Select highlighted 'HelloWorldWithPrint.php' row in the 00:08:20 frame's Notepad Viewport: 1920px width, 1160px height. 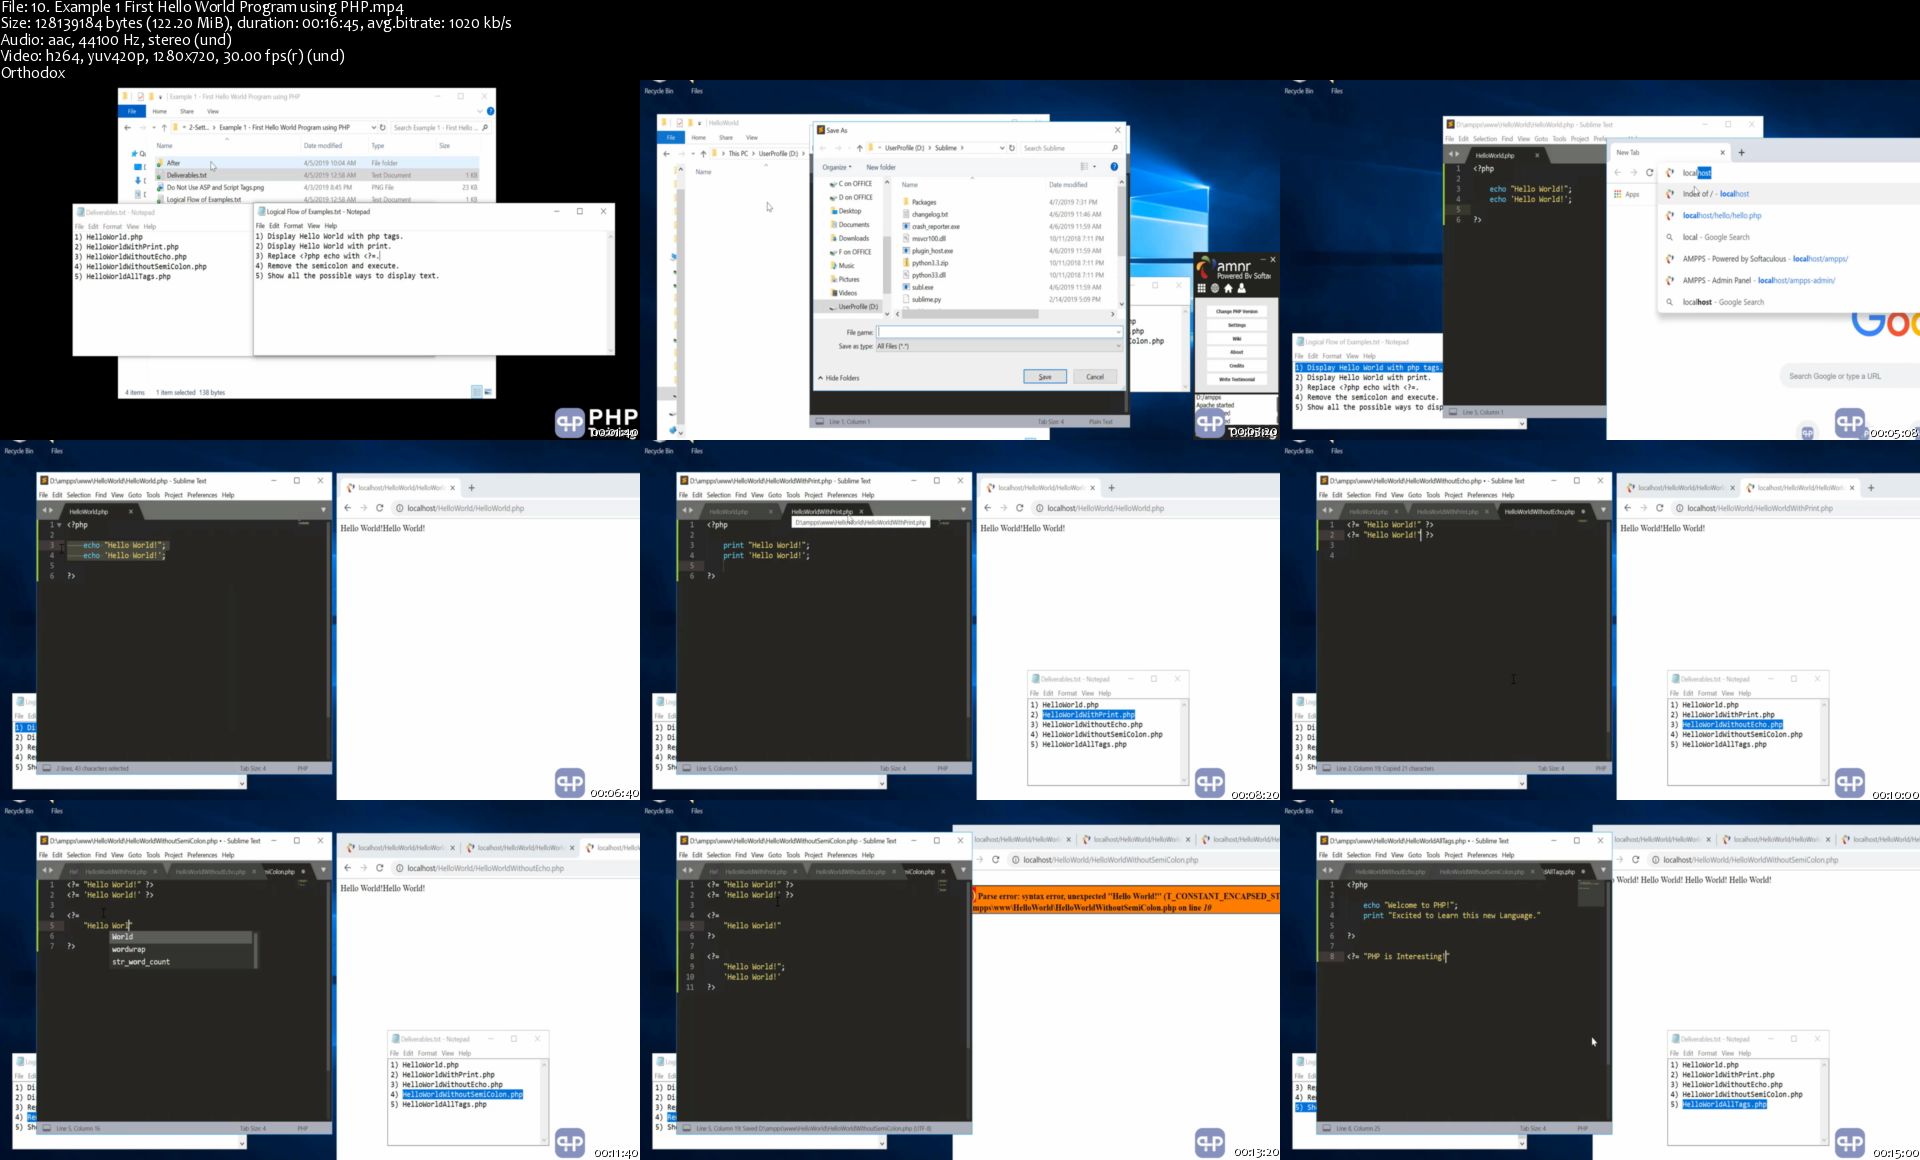point(1088,715)
